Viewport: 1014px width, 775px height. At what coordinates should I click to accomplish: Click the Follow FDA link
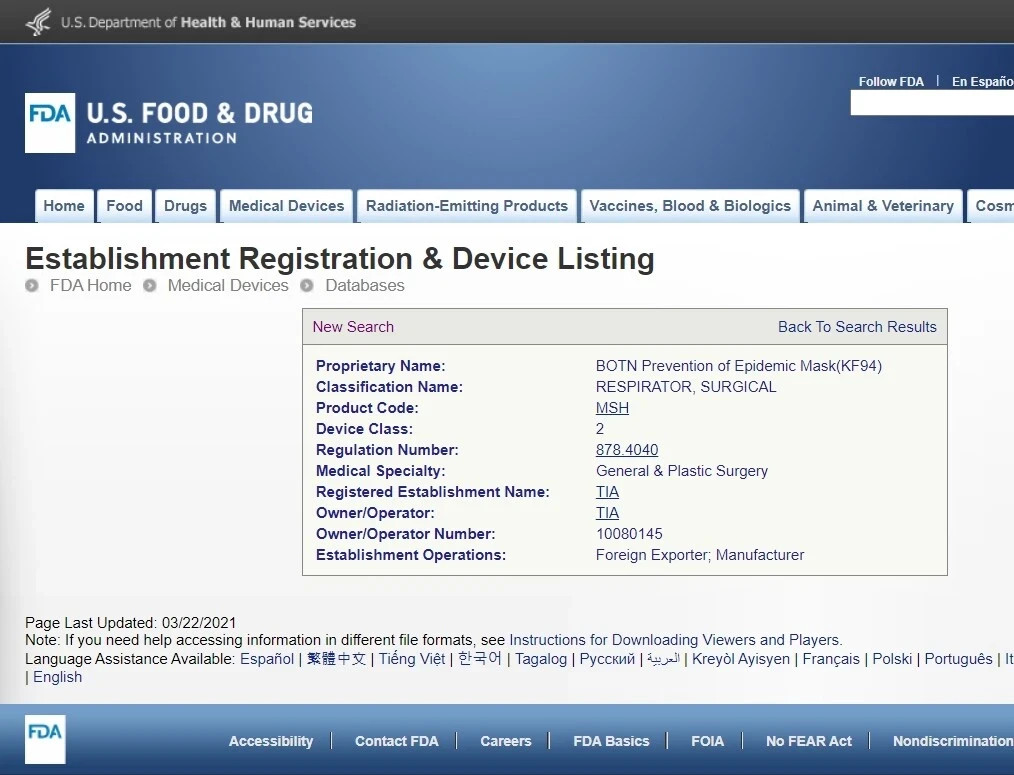890,82
